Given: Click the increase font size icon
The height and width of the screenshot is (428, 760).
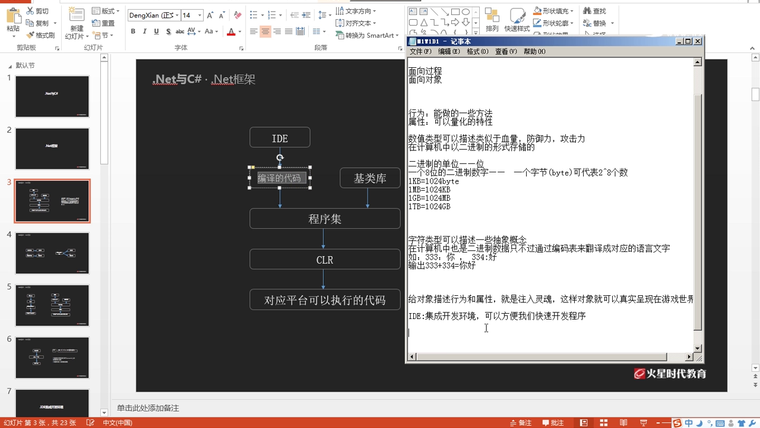Looking at the screenshot, I should (x=210, y=16).
